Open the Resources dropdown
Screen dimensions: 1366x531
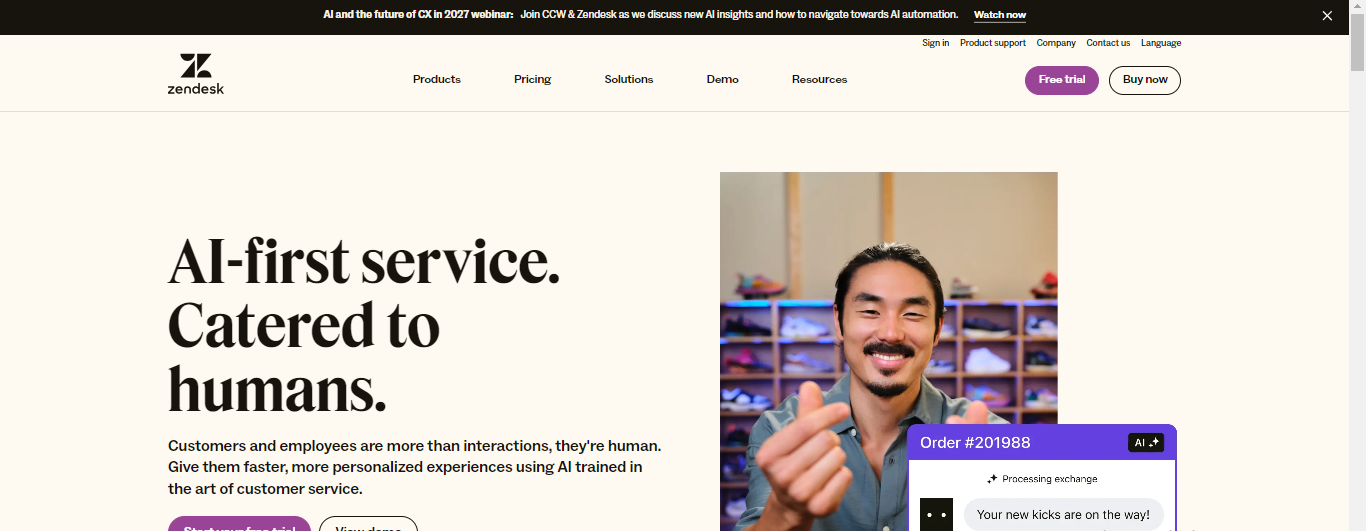(819, 80)
